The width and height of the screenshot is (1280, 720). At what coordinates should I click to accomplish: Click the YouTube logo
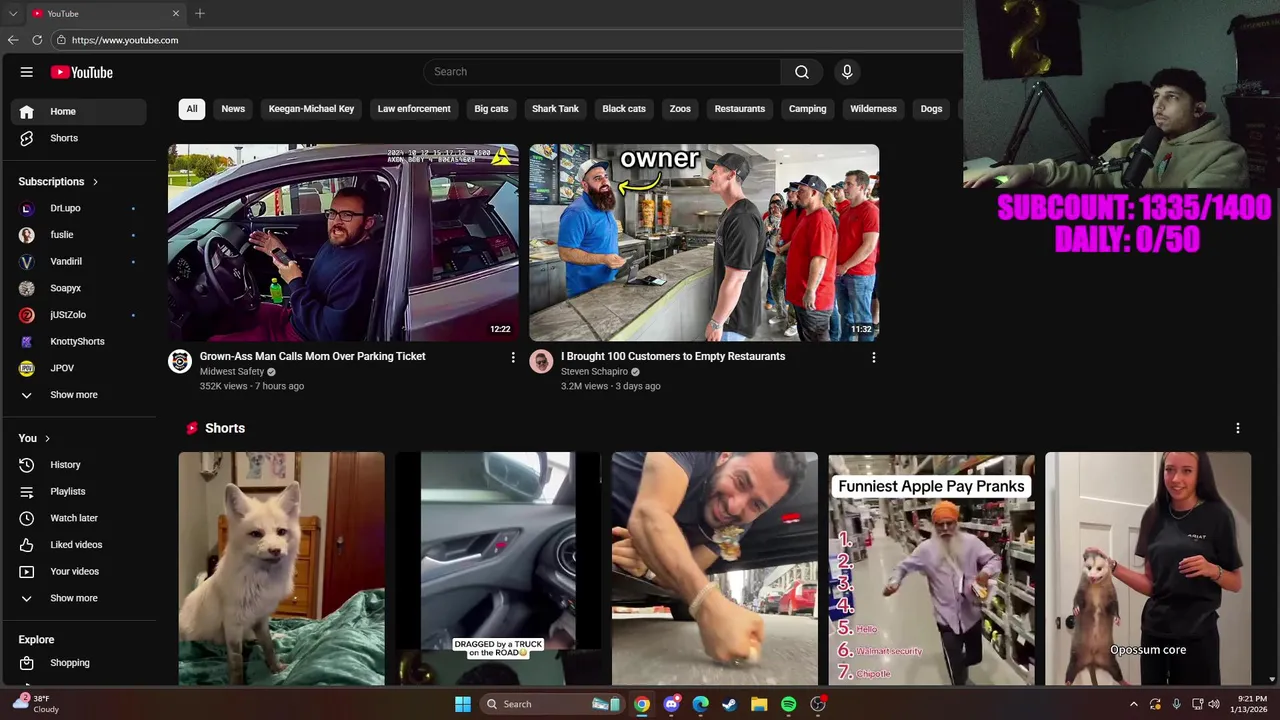(x=82, y=72)
